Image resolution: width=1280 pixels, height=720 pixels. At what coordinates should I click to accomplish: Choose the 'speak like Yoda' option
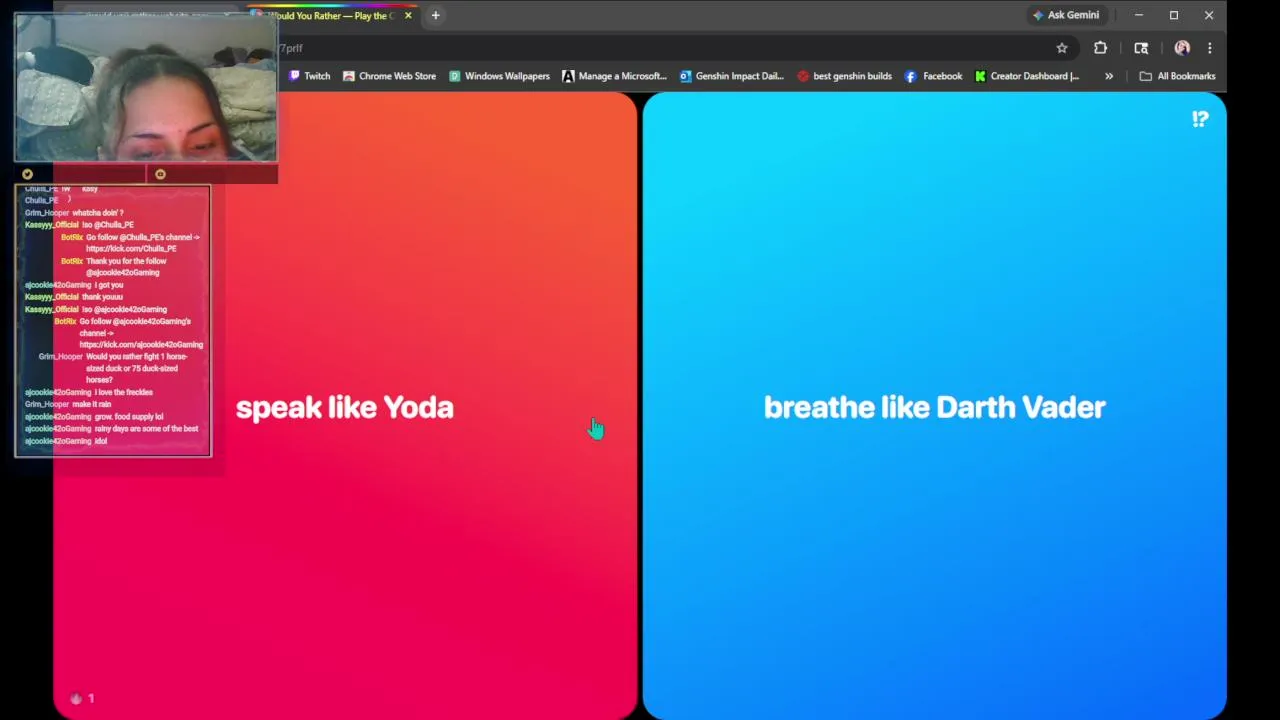[345, 407]
